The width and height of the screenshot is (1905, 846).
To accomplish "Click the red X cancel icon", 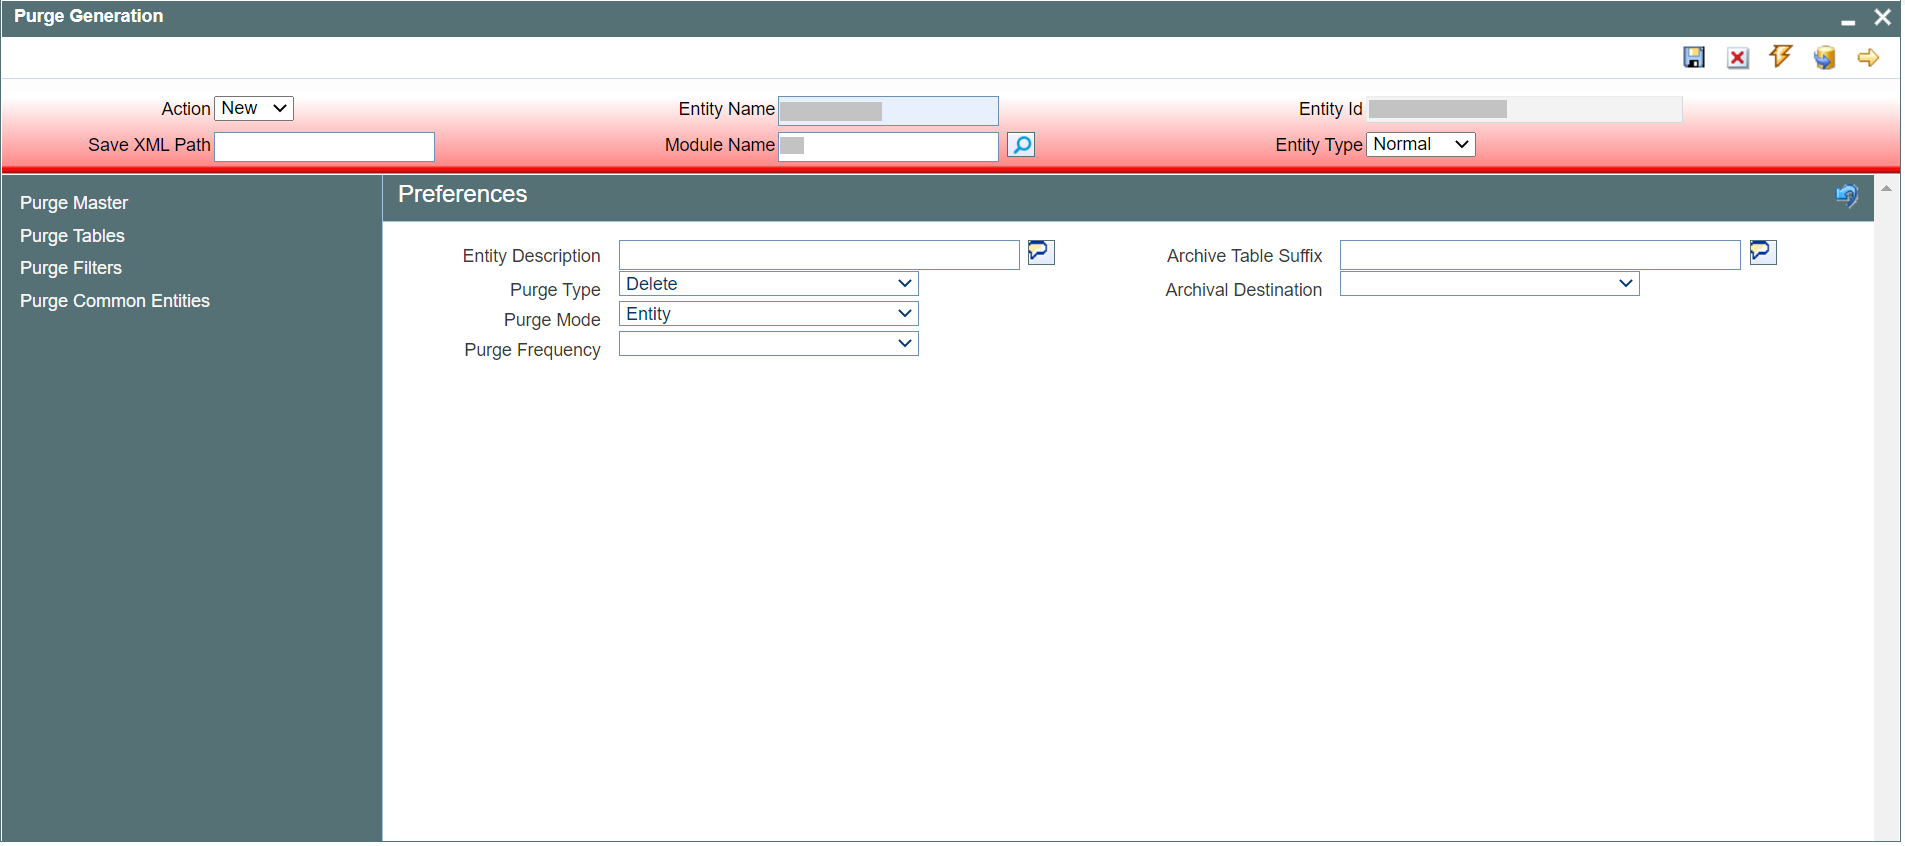I will click(x=1738, y=58).
